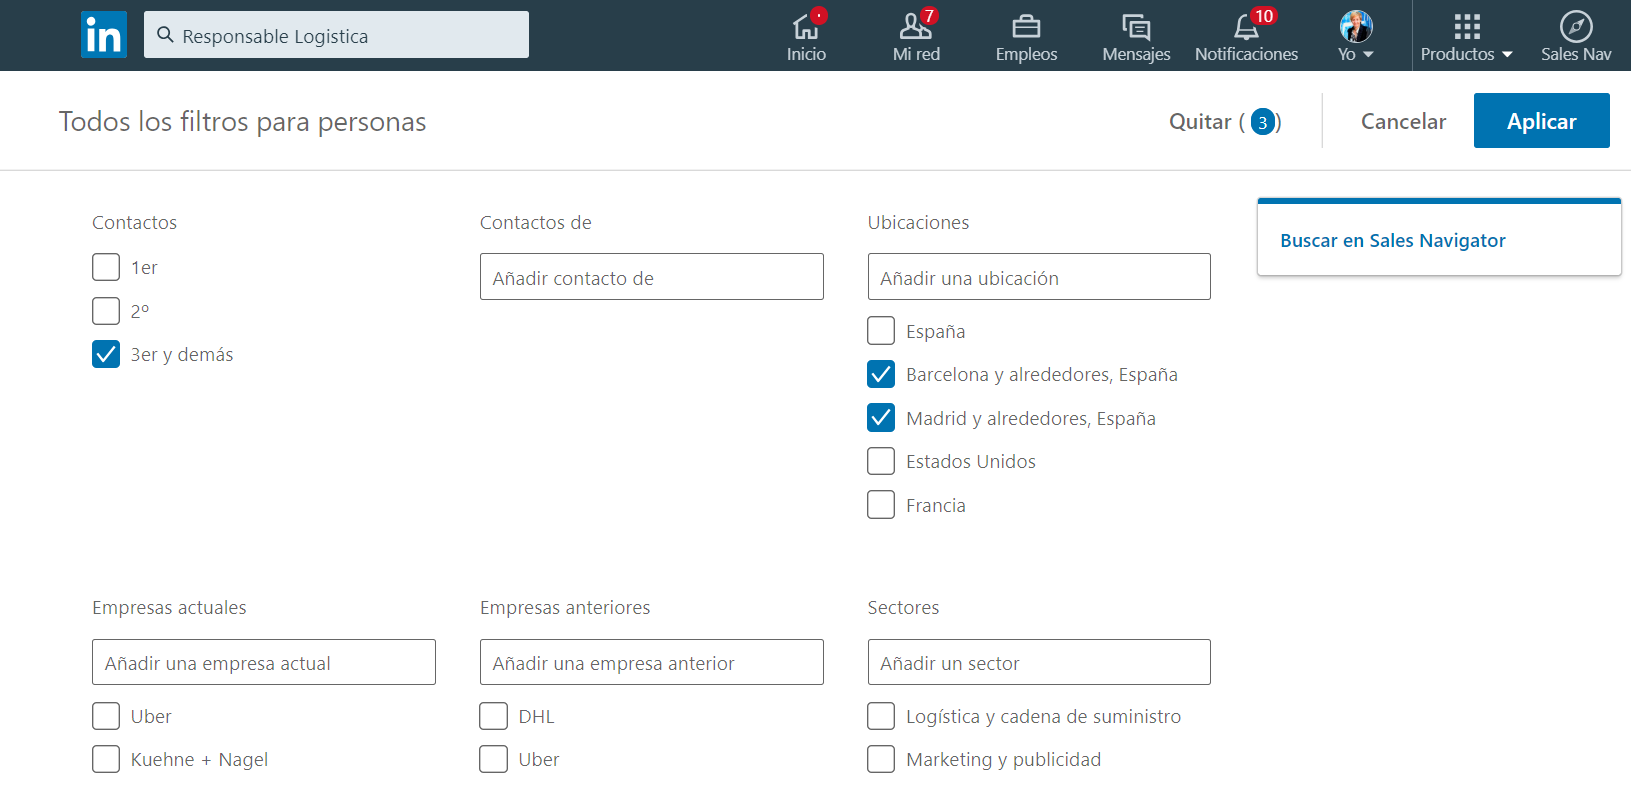Screen dimensions: 1631x788
Task: Open Empleos briefcase icon
Action: coord(1026,27)
